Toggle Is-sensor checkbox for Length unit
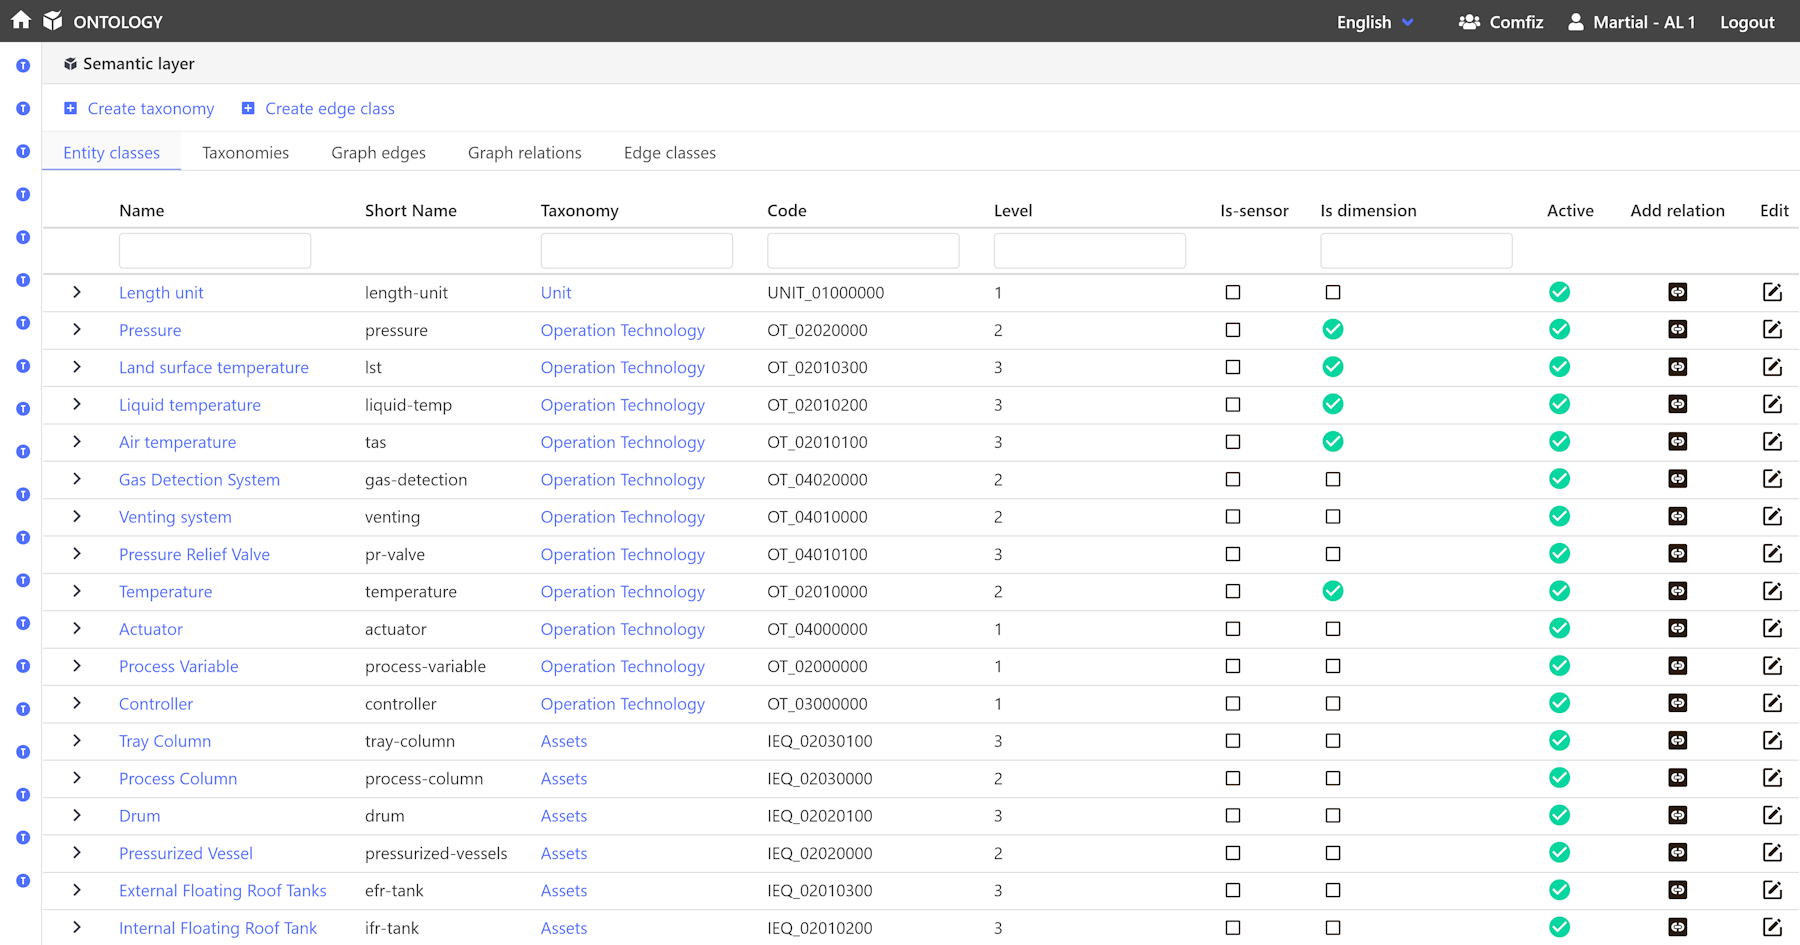This screenshot has width=1800, height=945. point(1233,292)
